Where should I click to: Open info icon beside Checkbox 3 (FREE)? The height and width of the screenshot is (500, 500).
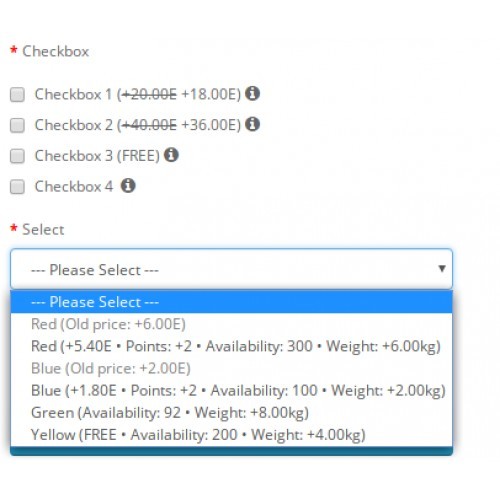point(171,155)
